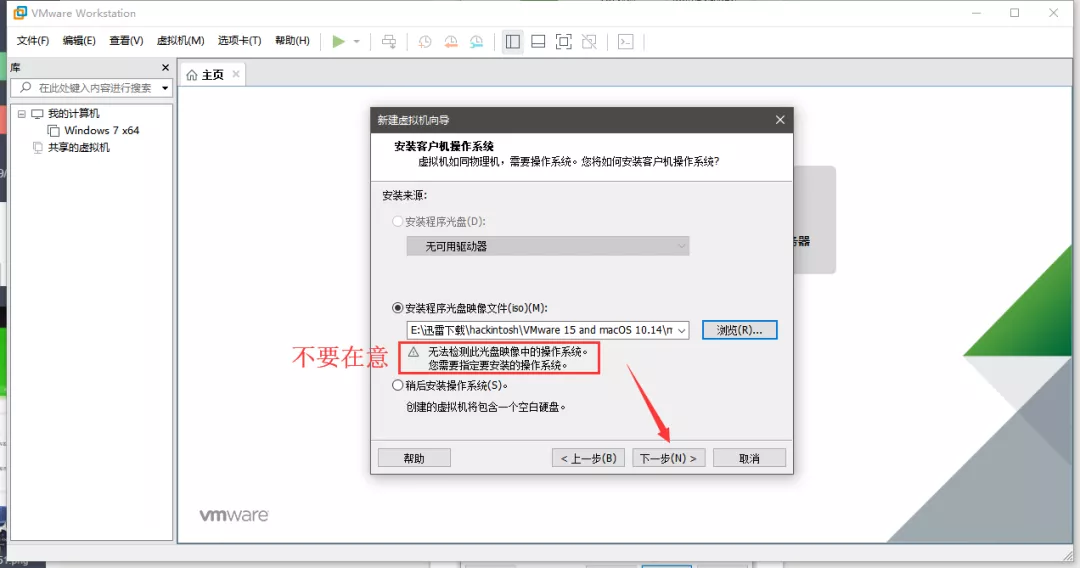Click the 安装客户机操作系统 heading text
Screen dimensions: 1080x568
click(x=444, y=146)
